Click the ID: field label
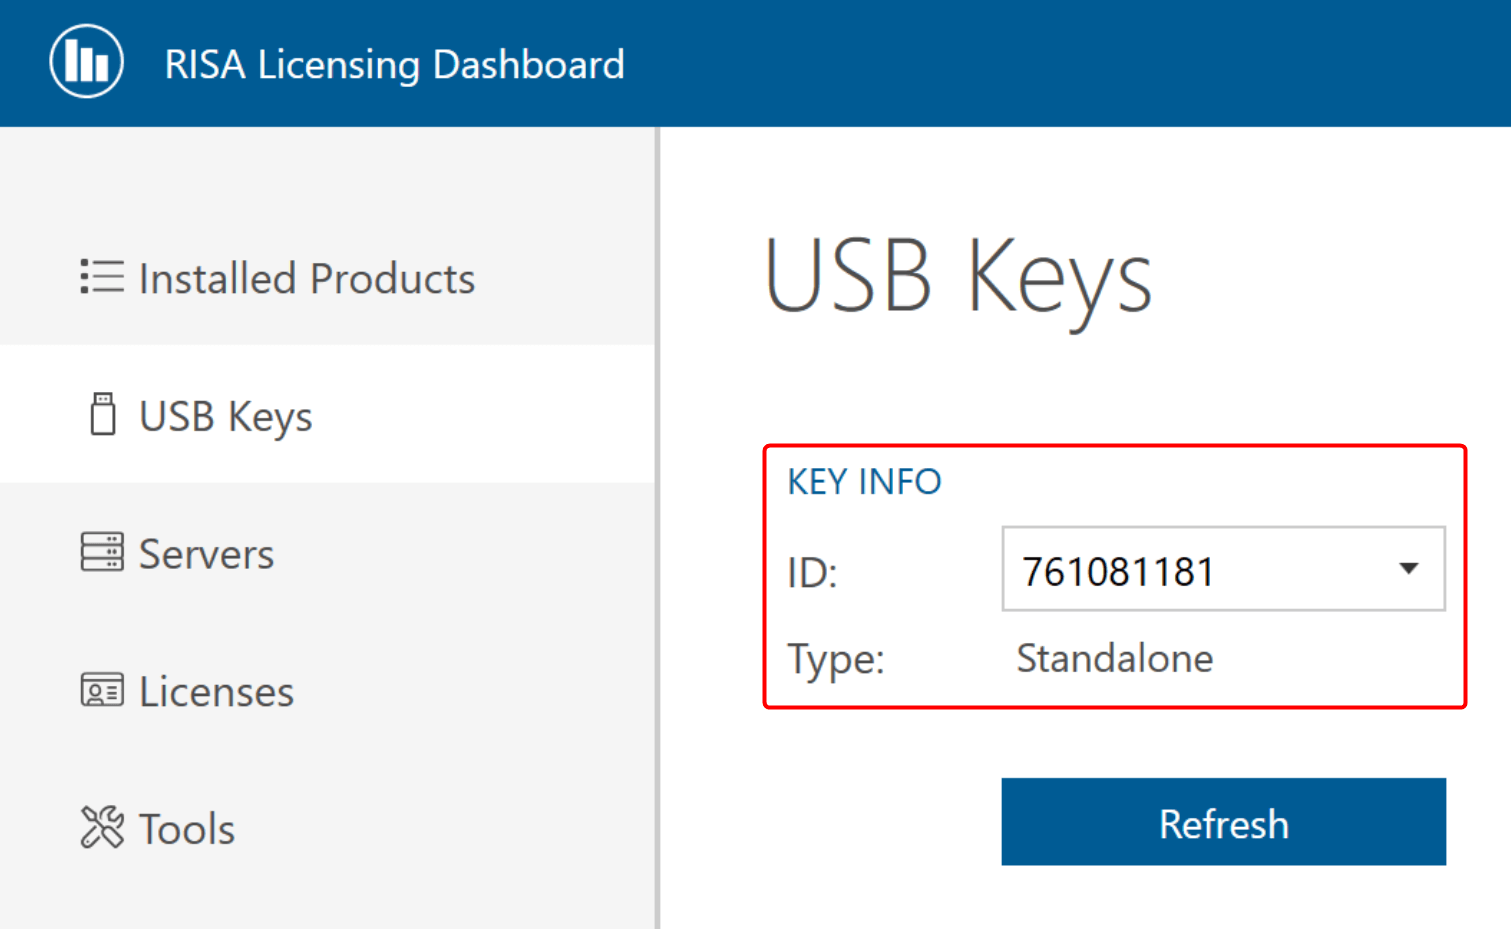Screen dimensions: 1511x929 (812, 573)
